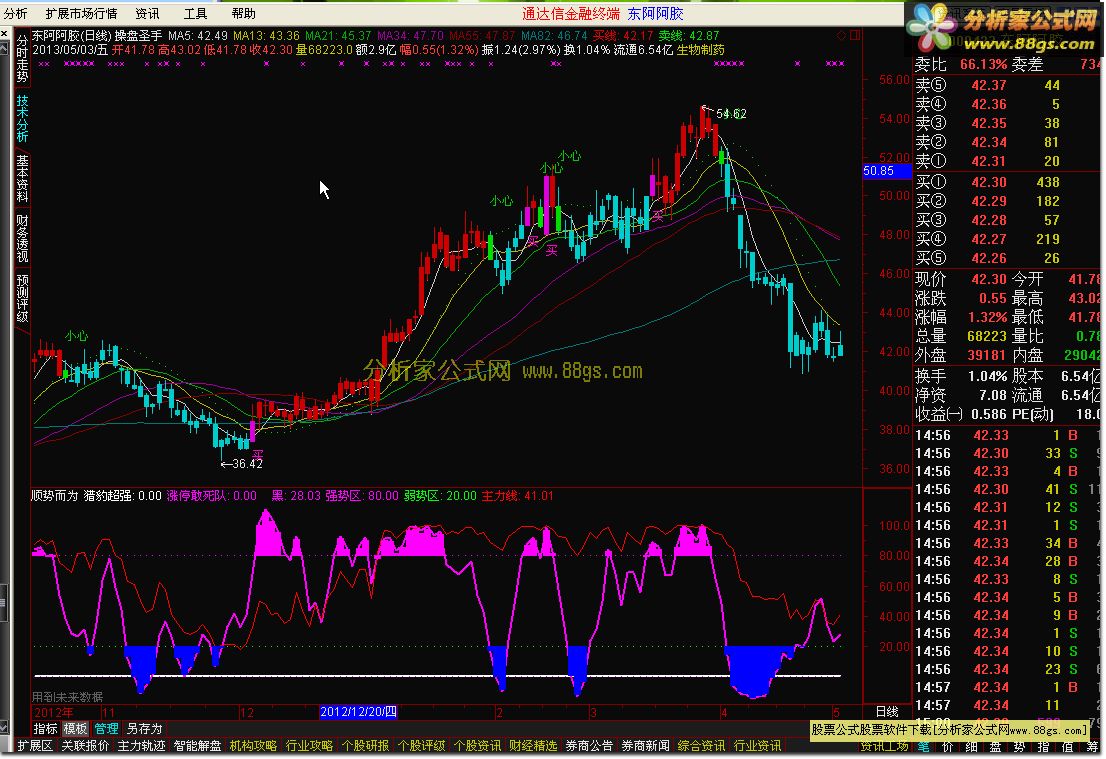1106x759 pixels.
Task: Open the 综合资讯 bottom tab
Action: (701, 746)
